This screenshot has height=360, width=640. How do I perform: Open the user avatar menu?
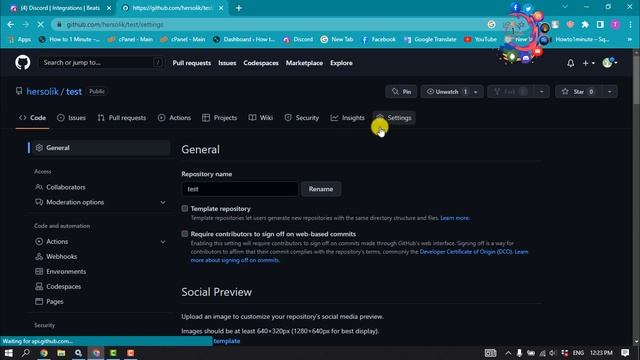tap(610, 63)
